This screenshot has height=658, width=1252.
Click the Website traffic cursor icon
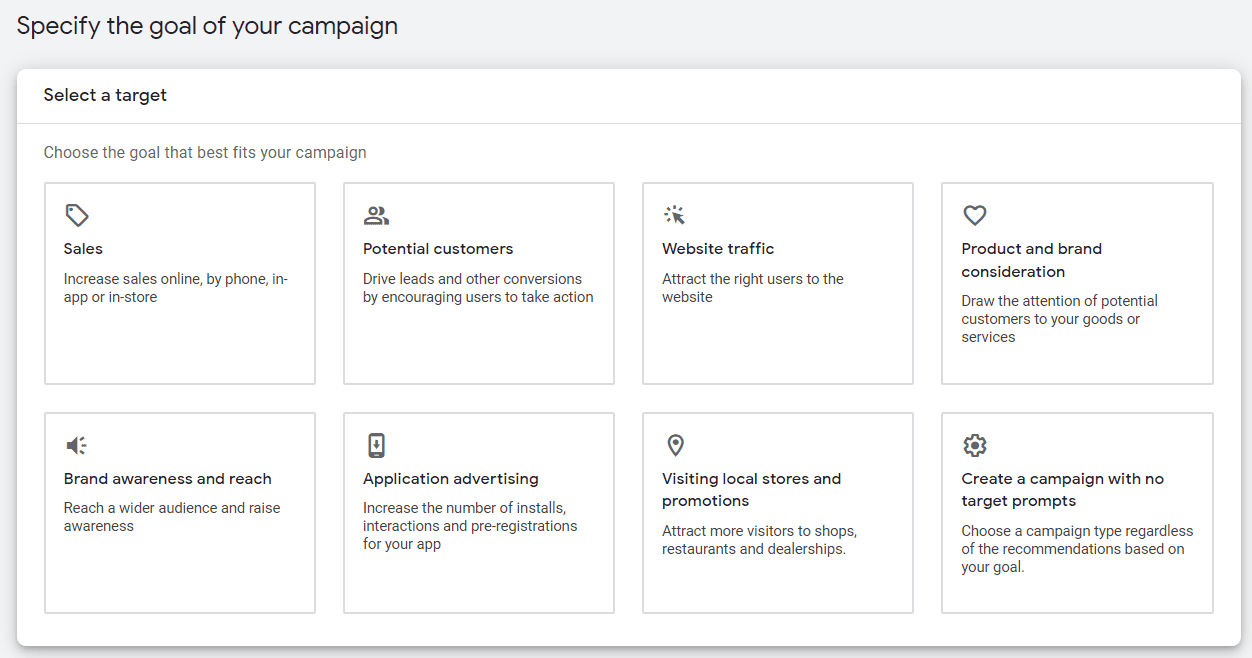click(x=675, y=214)
